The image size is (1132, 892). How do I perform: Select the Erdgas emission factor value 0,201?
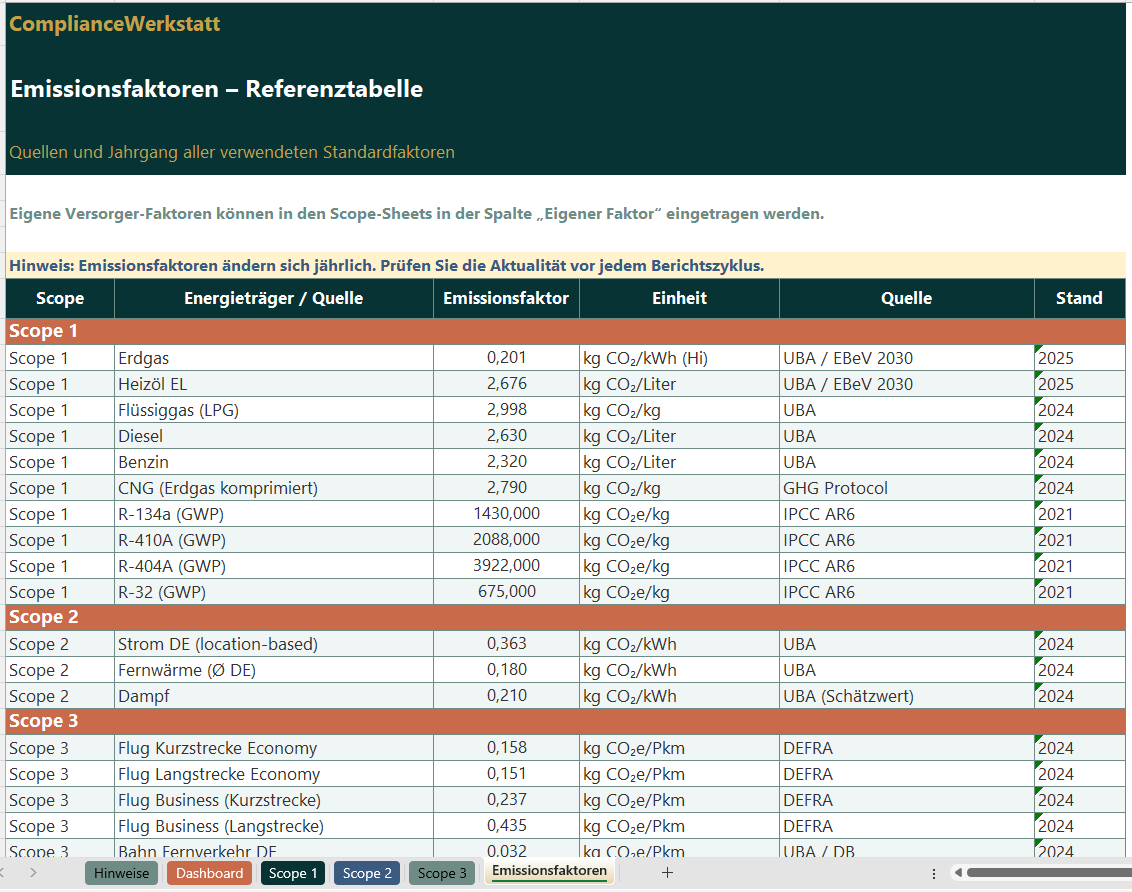506,358
